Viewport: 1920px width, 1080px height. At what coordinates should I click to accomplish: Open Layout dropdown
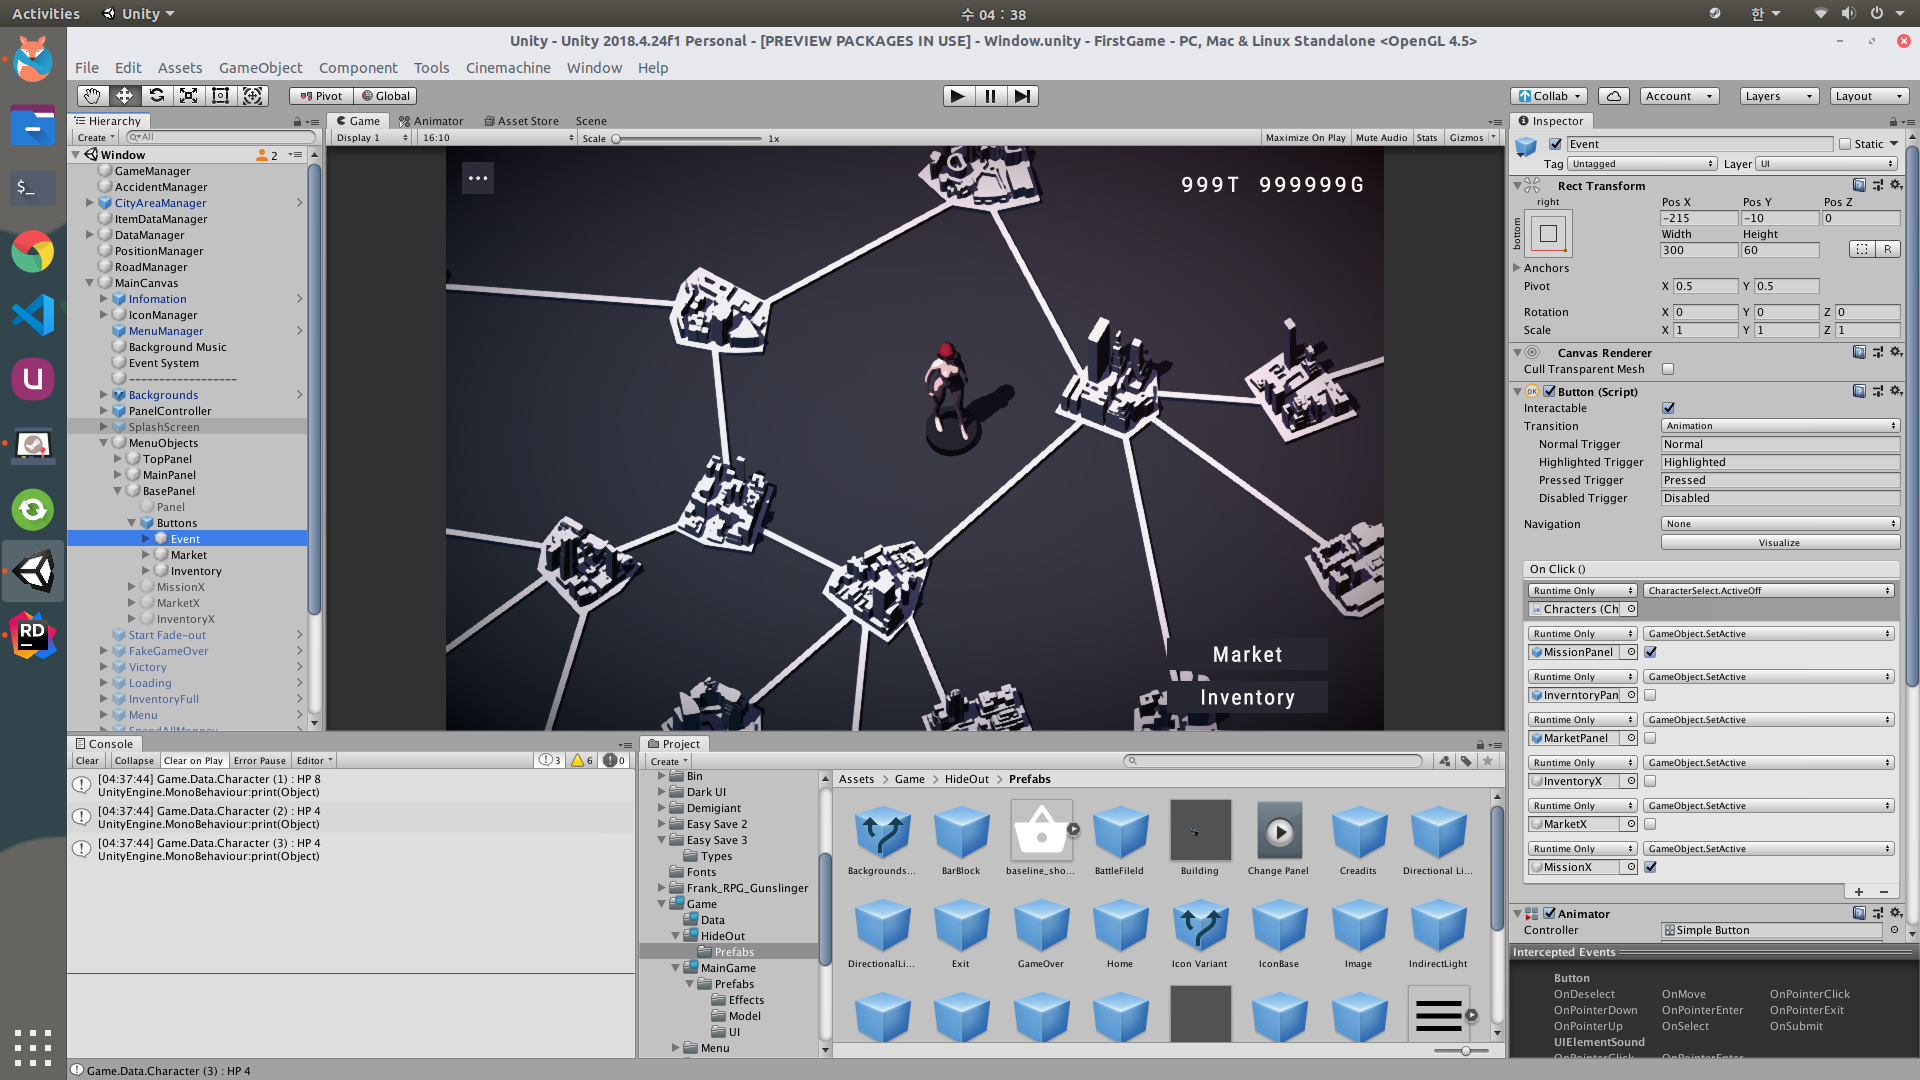pyautogui.click(x=1869, y=96)
